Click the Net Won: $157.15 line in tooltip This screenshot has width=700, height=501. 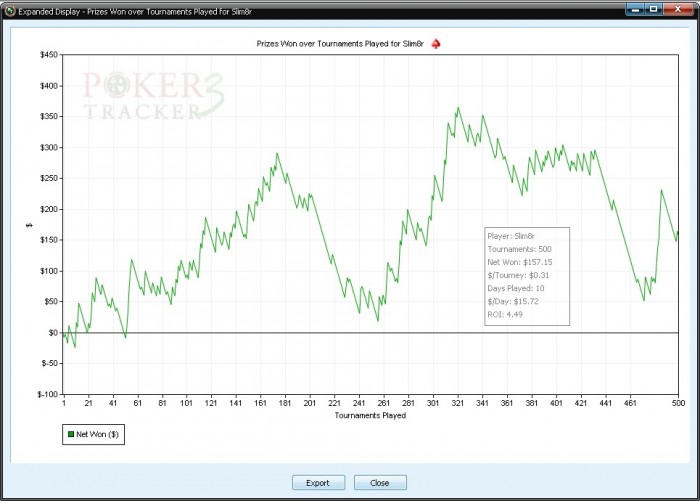[x=520, y=262]
